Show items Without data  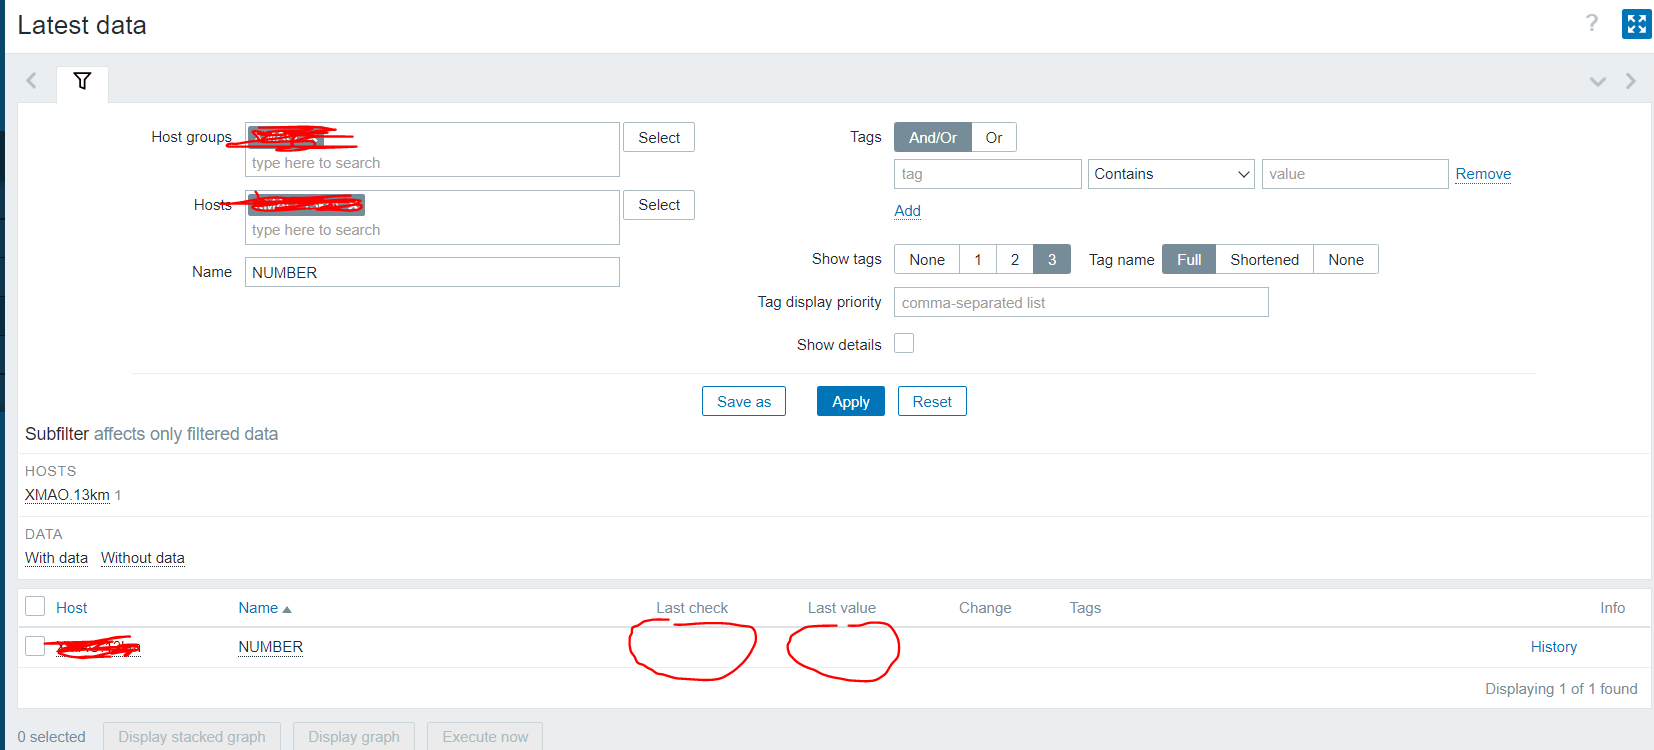coord(143,558)
